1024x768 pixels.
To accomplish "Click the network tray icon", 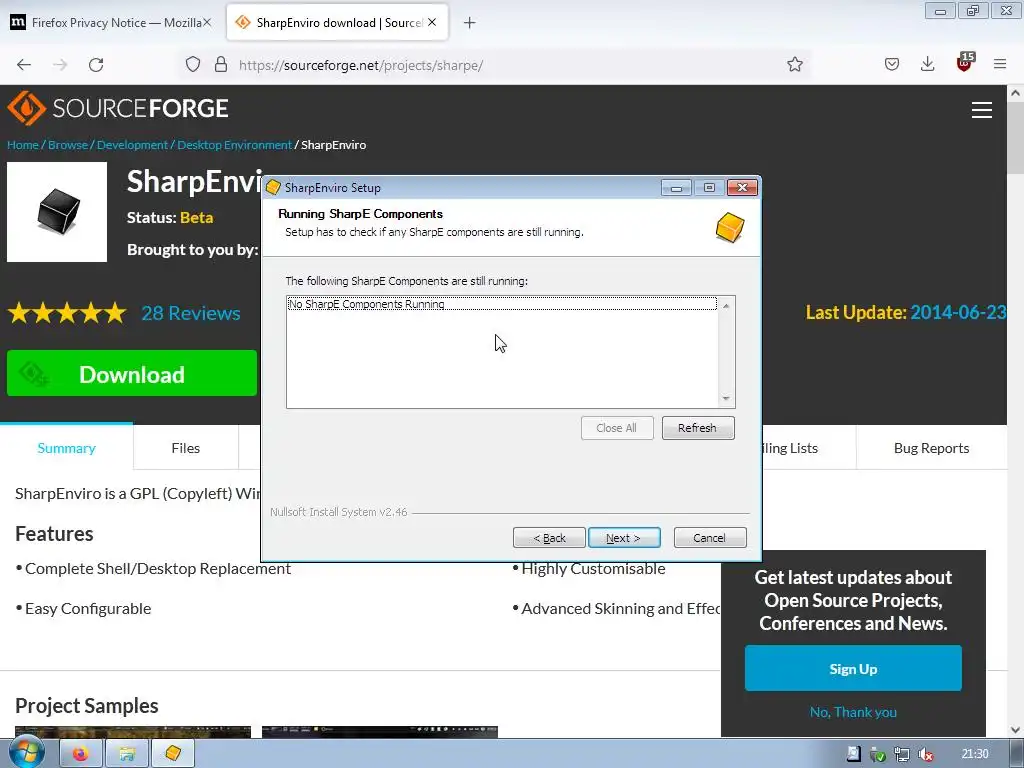I will (902, 754).
